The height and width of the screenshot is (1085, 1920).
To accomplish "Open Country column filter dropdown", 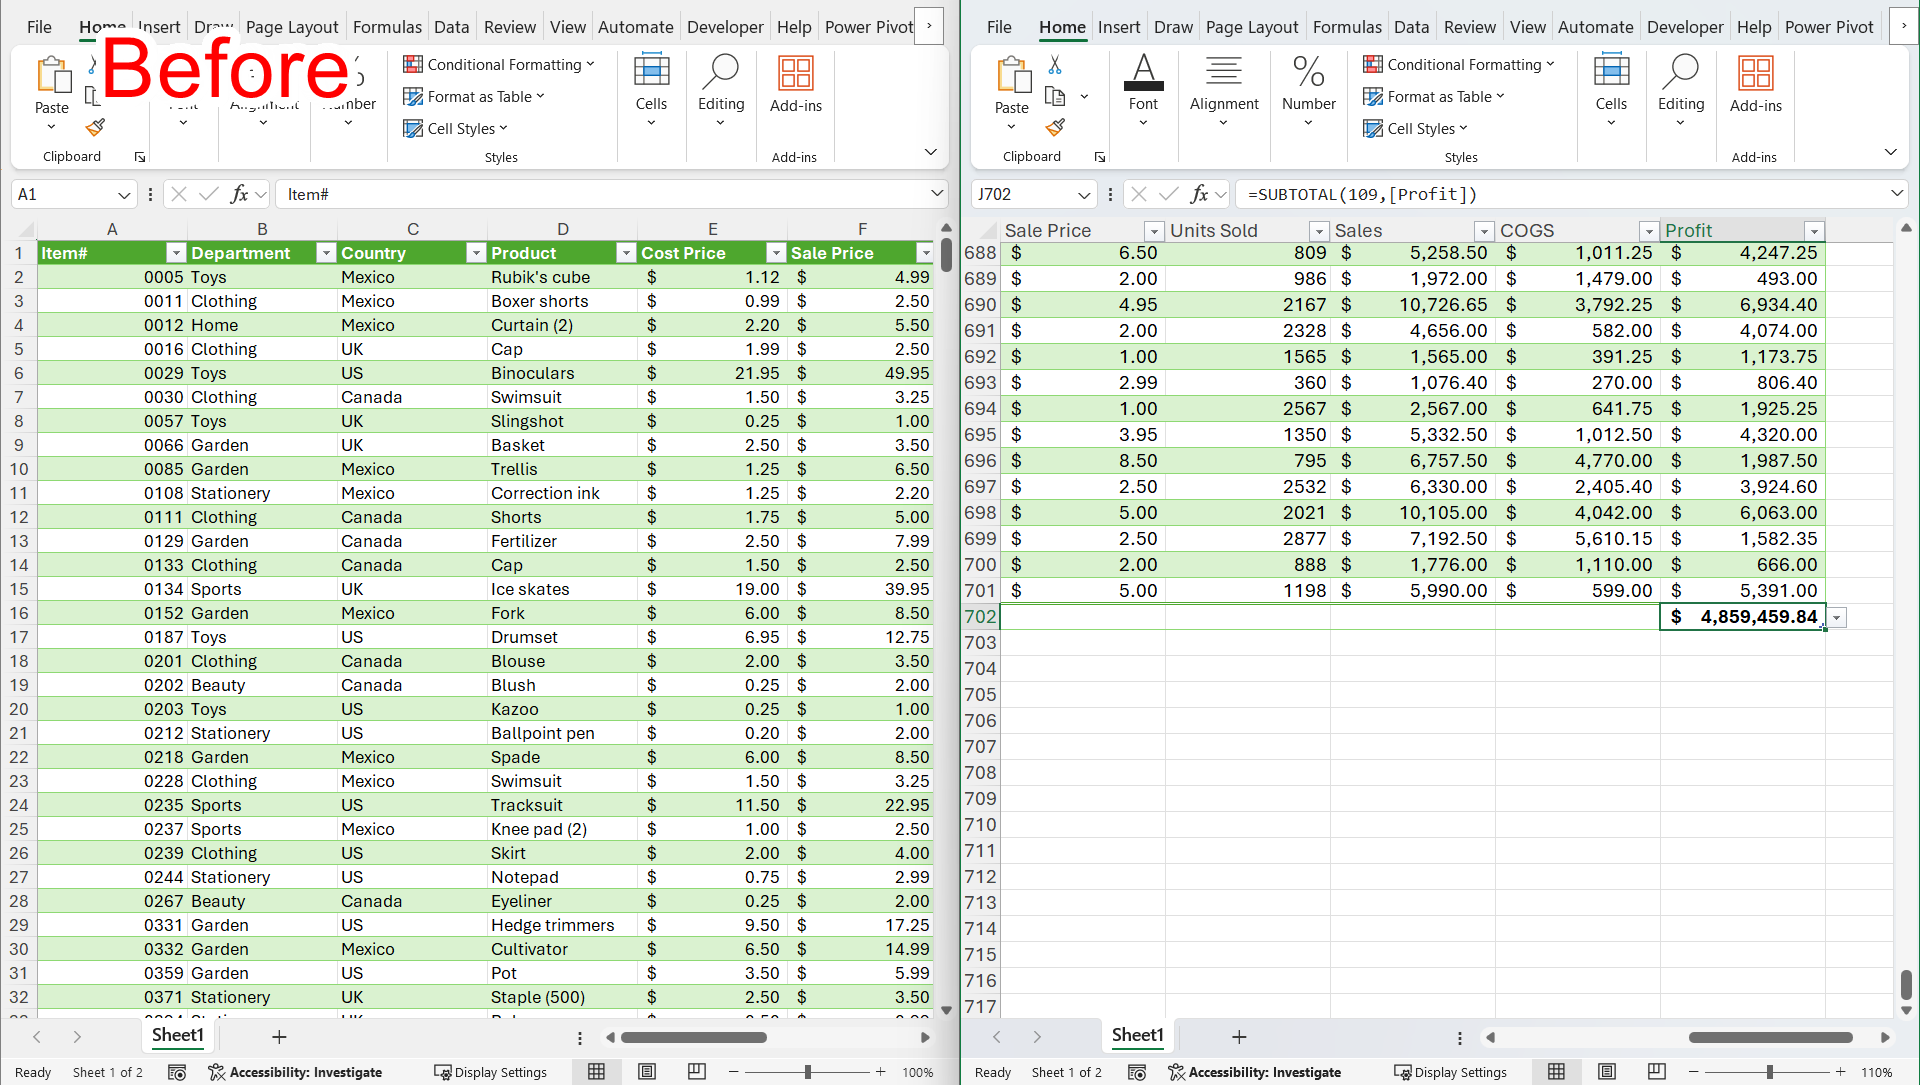I will (x=476, y=253).
